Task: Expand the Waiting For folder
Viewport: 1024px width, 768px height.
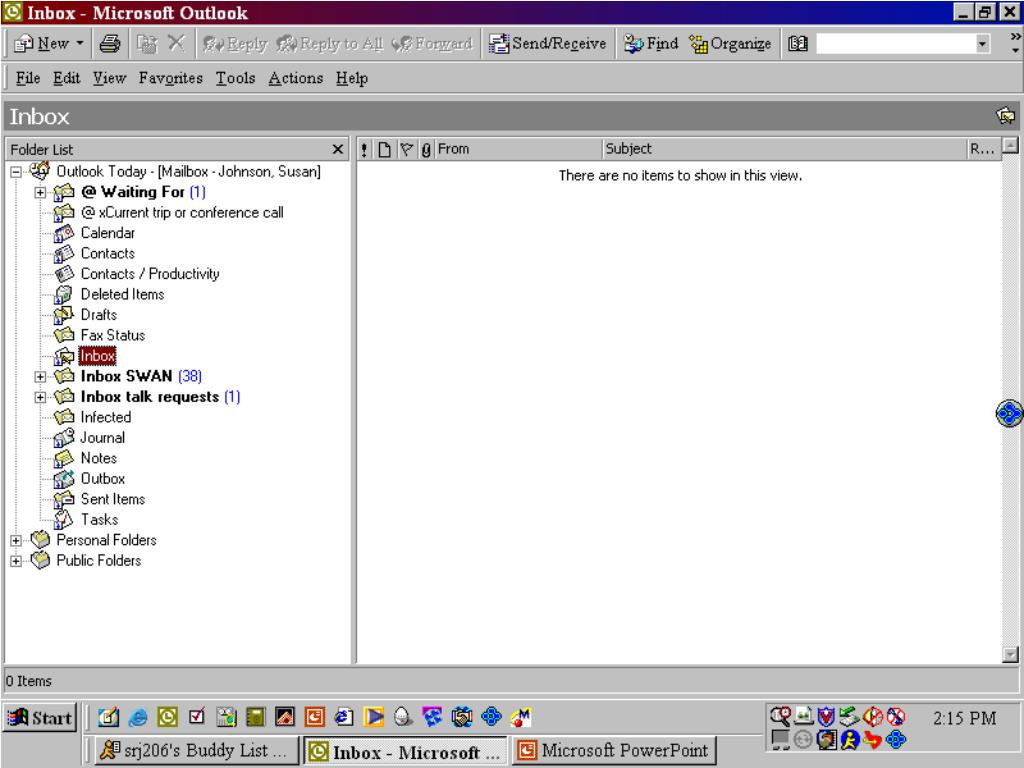Action: coord(40,193)
